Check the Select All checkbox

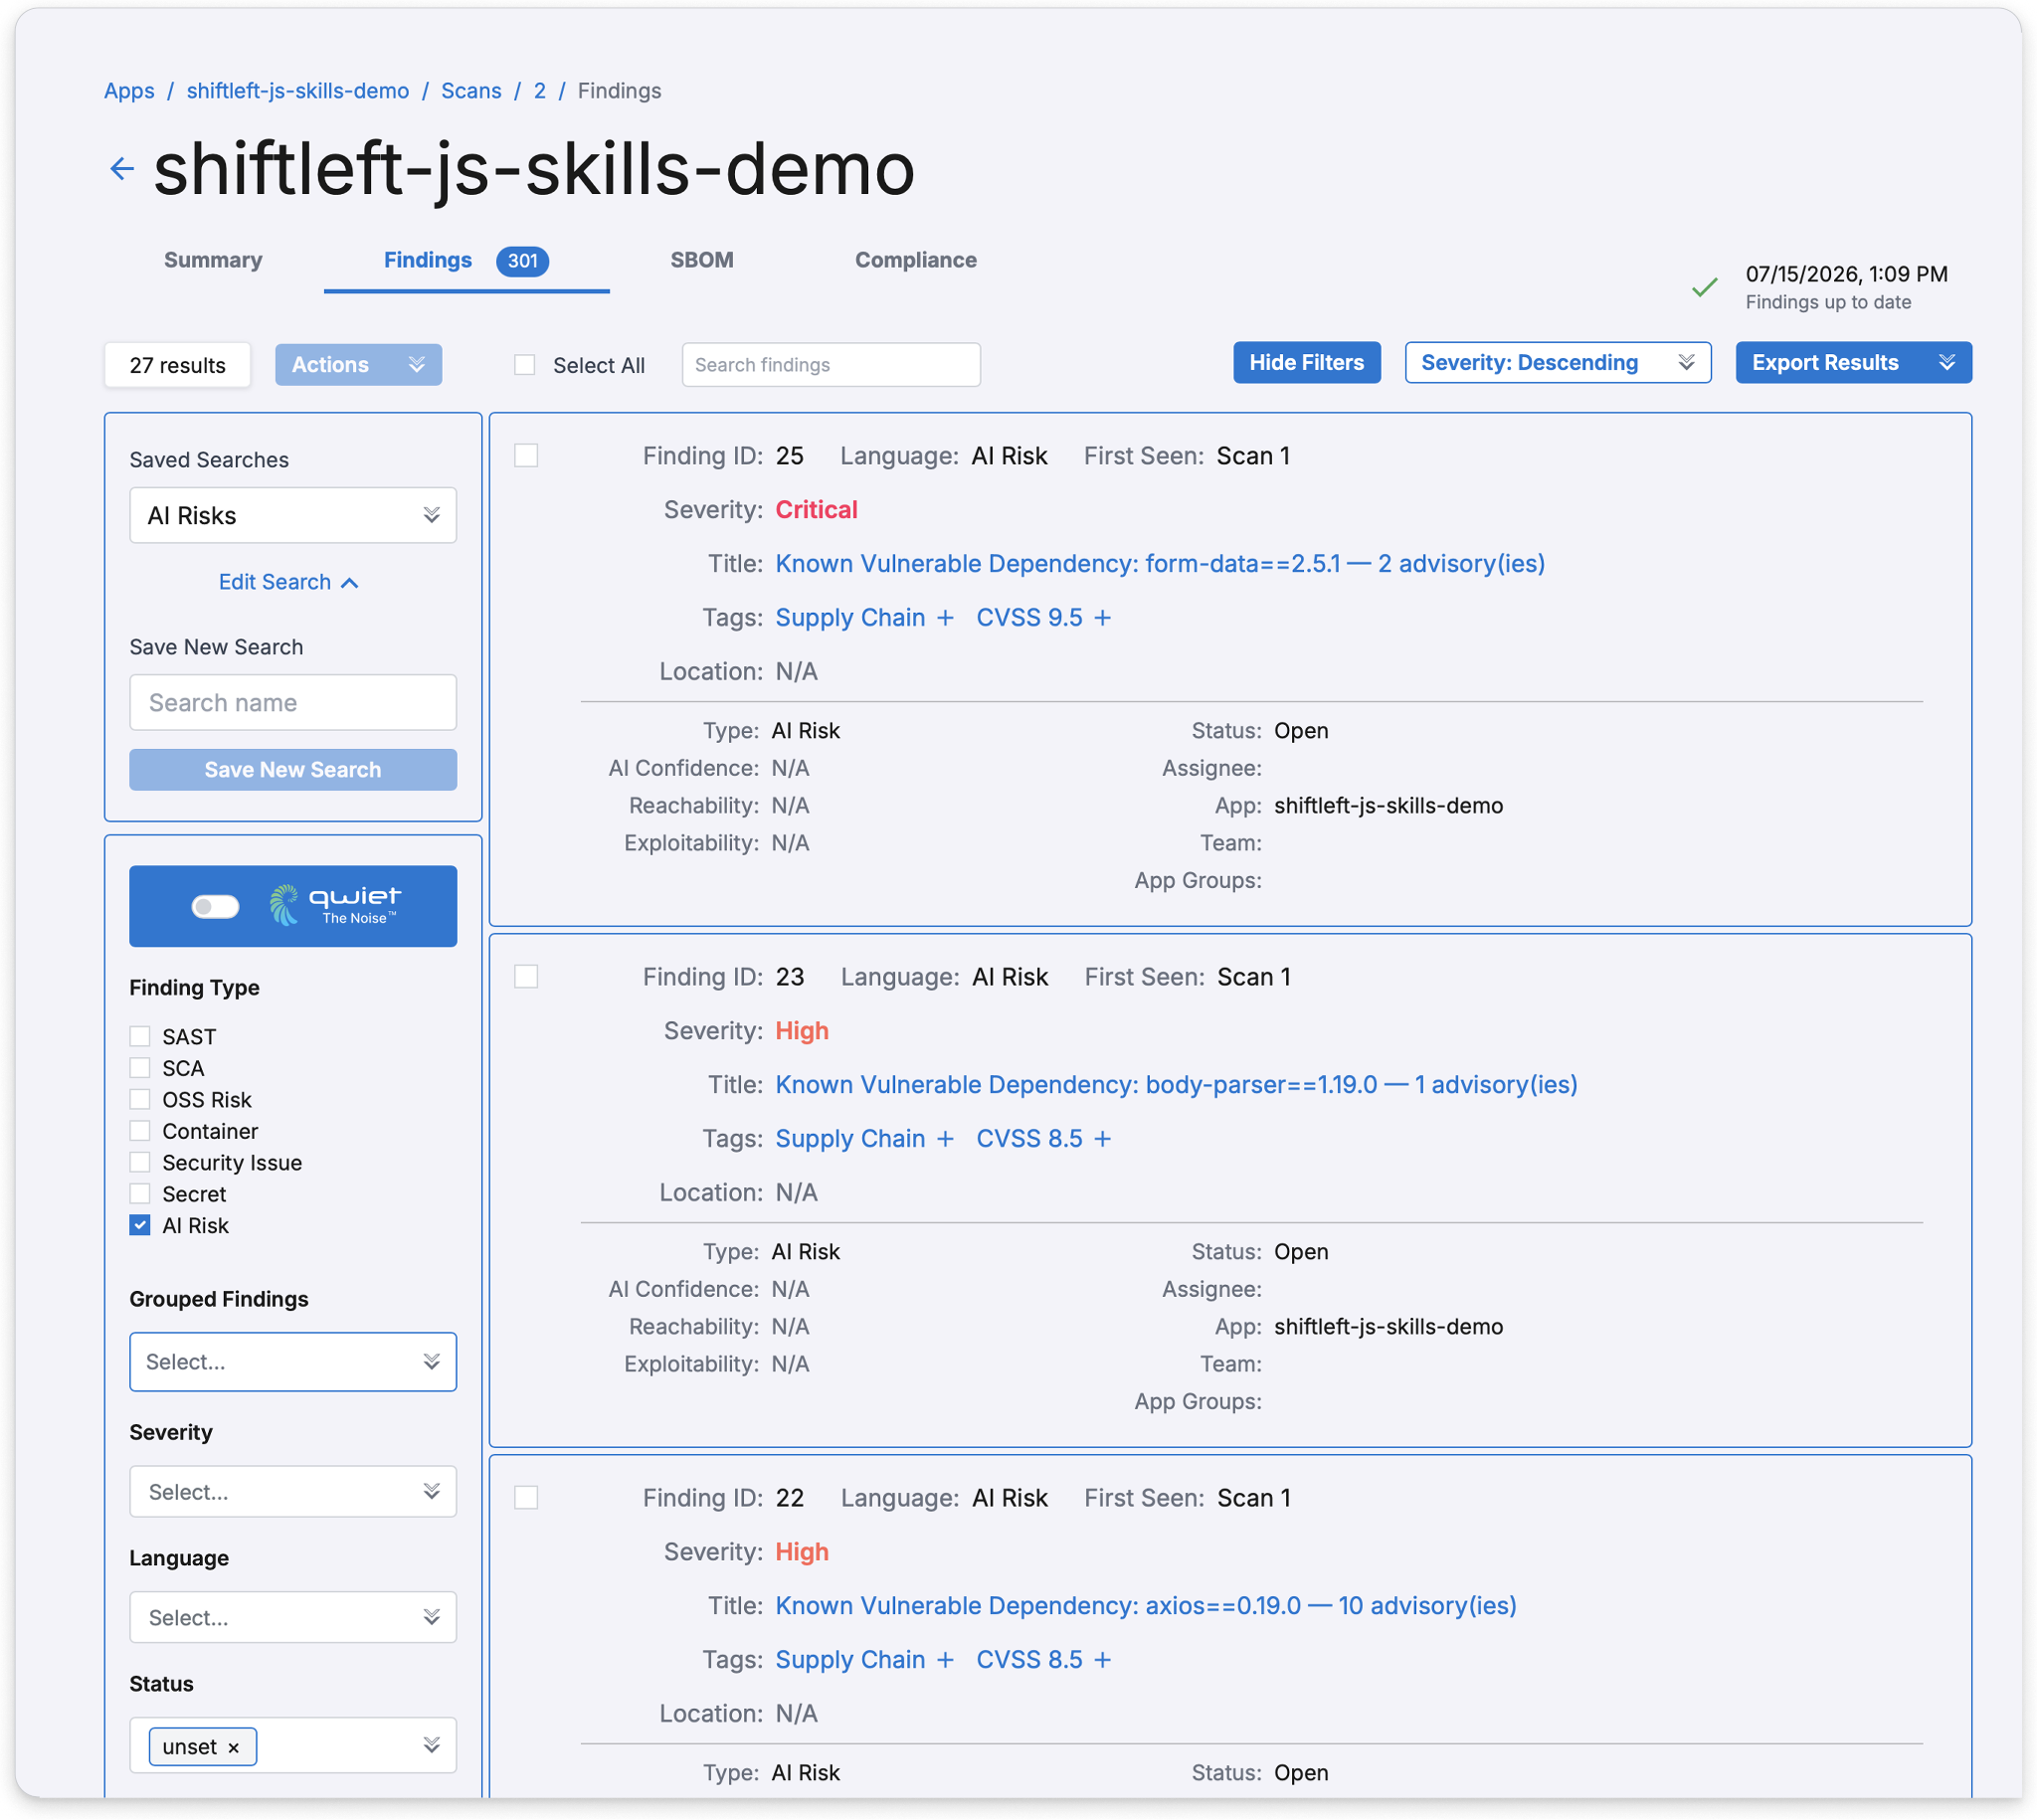pyautogui.click(x=525, y=365)
